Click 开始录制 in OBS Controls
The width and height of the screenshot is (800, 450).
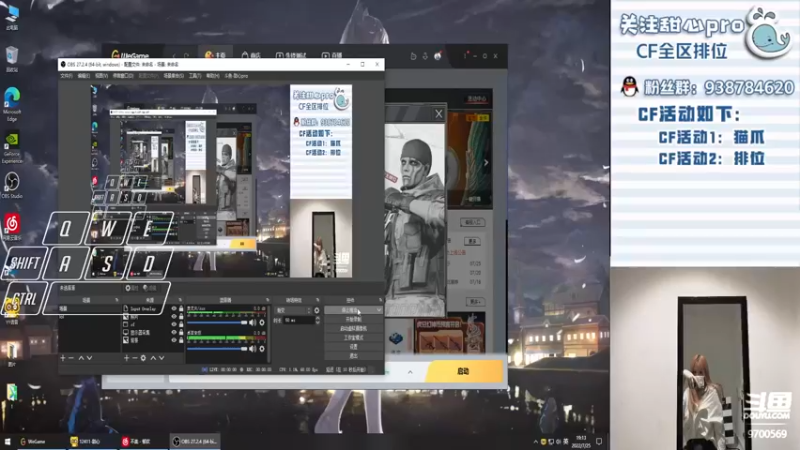pos(353,319)
